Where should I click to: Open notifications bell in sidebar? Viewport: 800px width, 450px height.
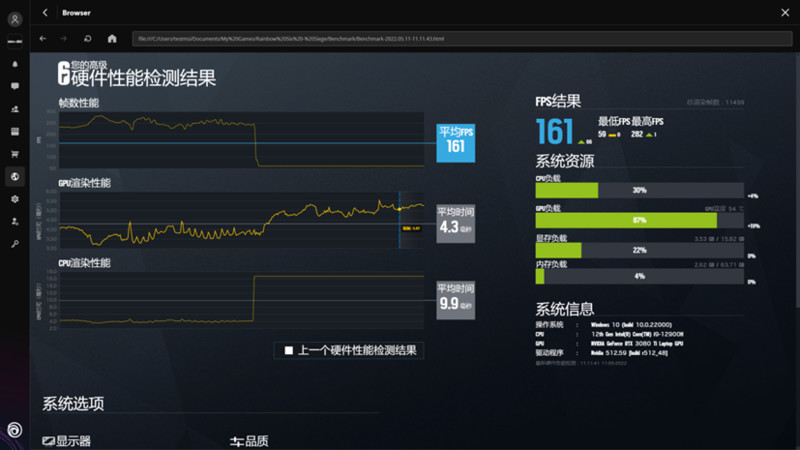coord(15,64)
